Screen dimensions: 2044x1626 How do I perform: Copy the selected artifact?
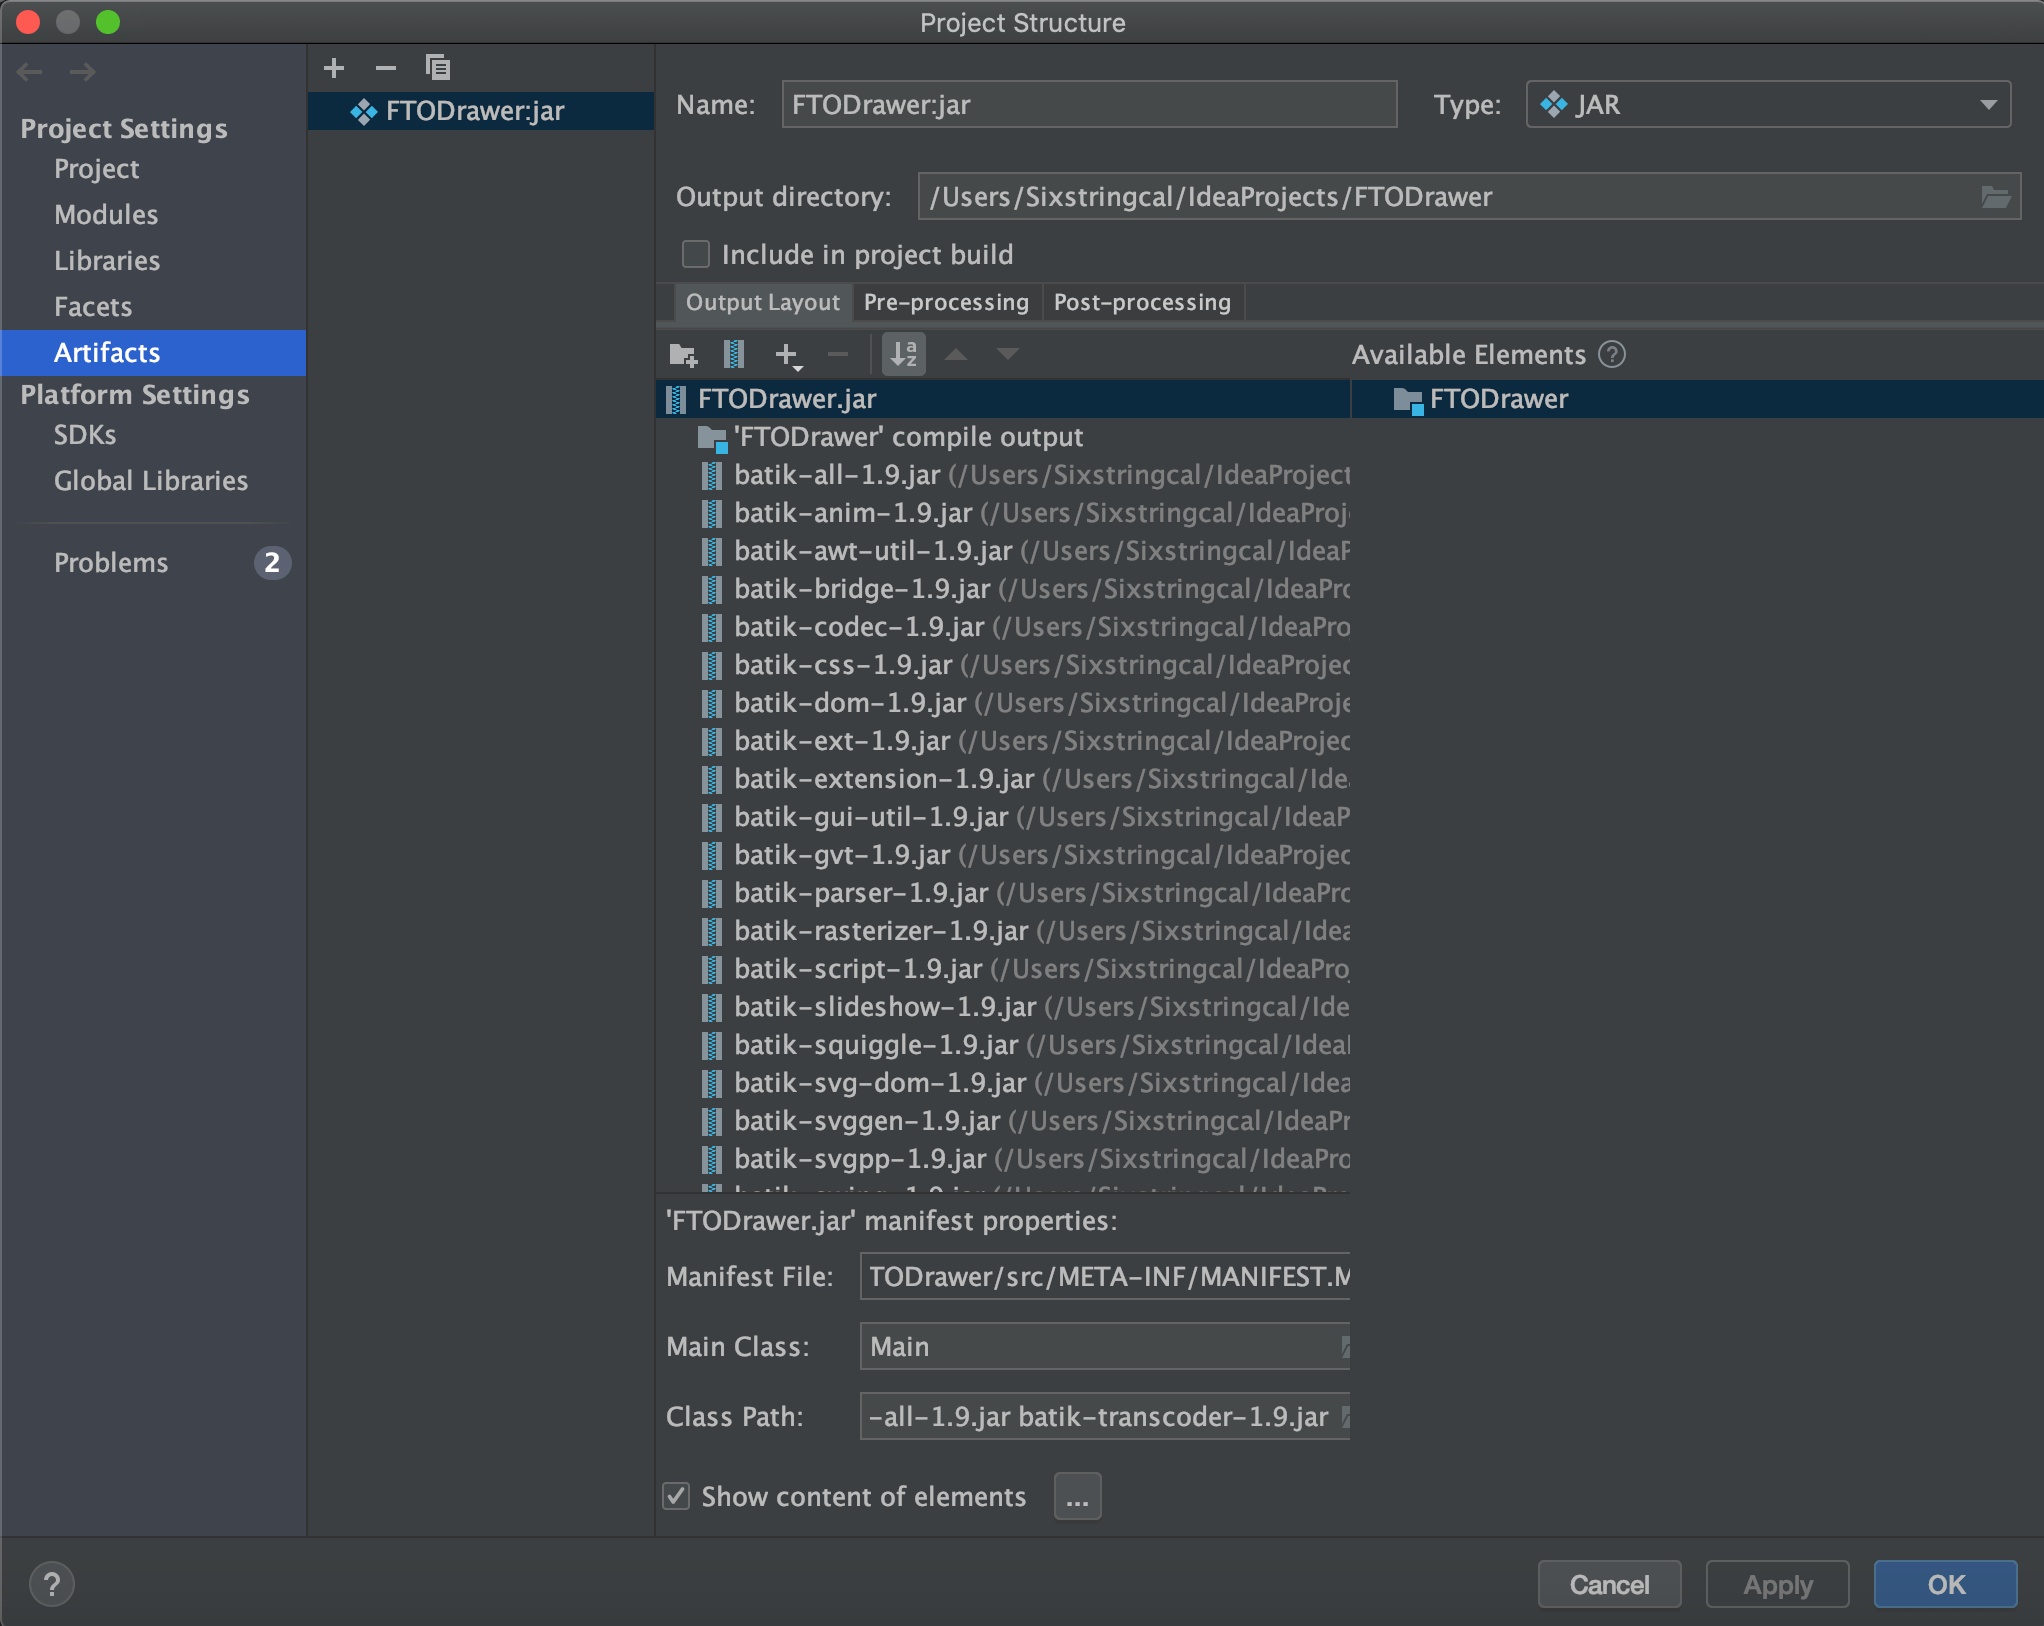(x=437, y=68)
